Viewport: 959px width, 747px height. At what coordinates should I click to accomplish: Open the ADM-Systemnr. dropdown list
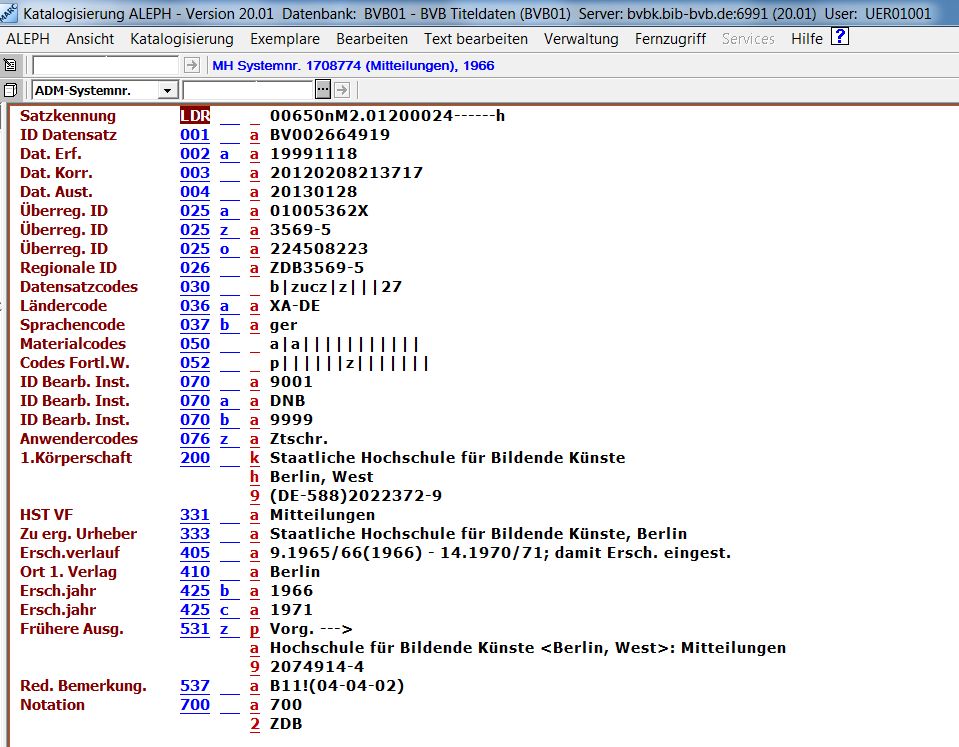167,90
